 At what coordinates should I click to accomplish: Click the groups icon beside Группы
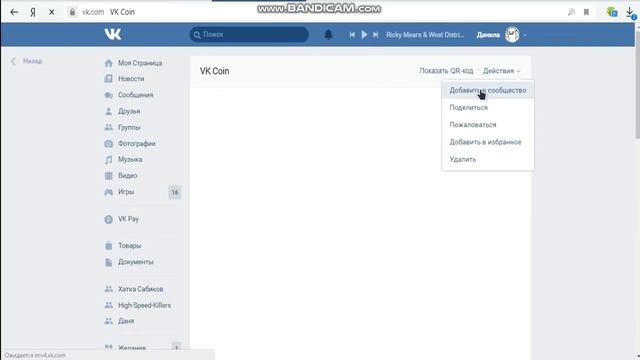[x=108, y=127]
